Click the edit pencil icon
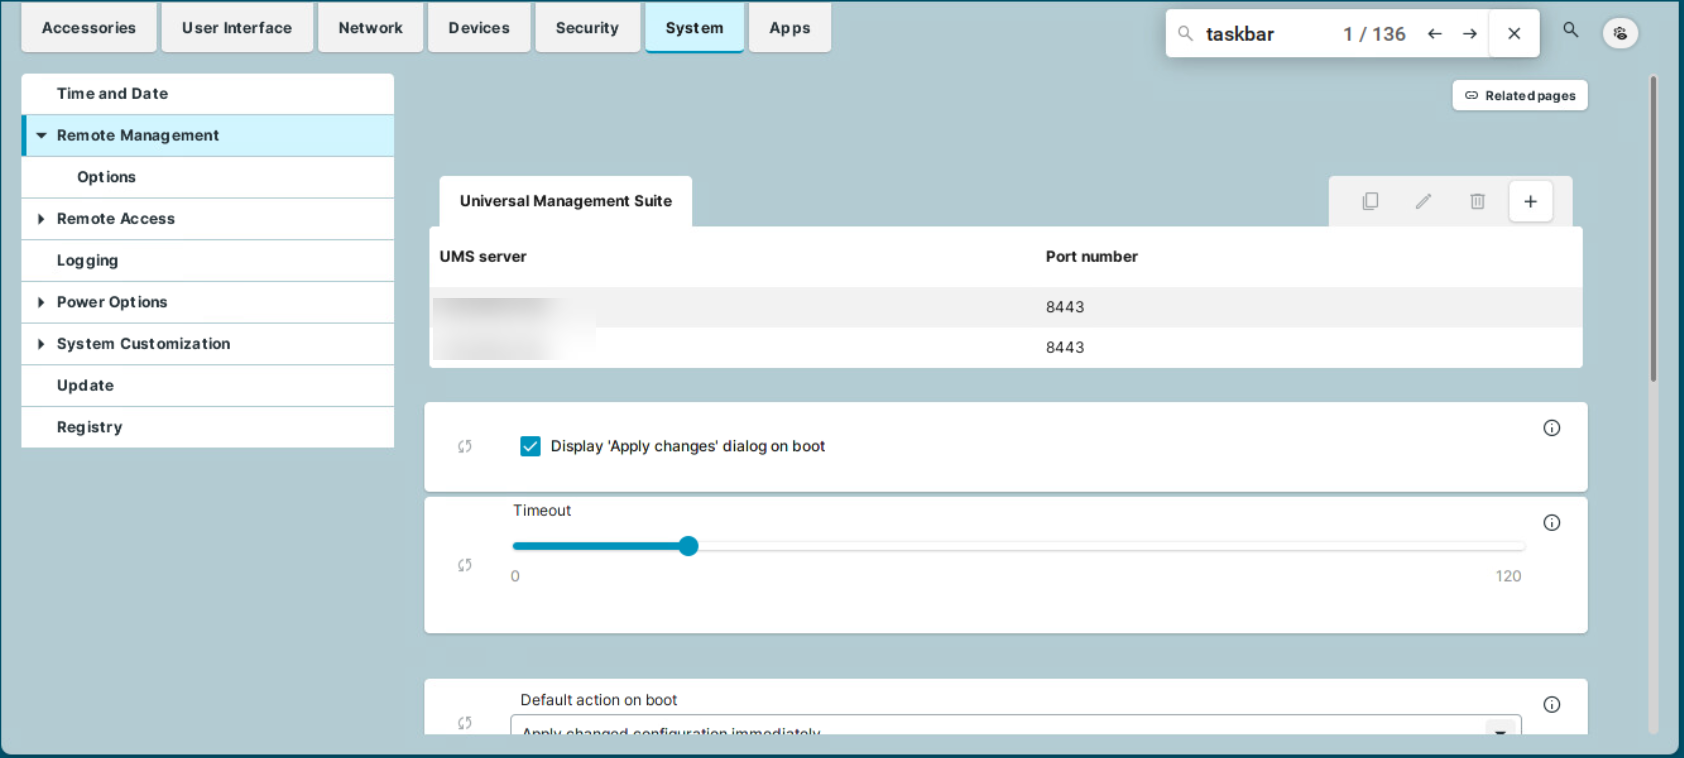Viewport: 1684px width, 758px height. (1423, 201)
